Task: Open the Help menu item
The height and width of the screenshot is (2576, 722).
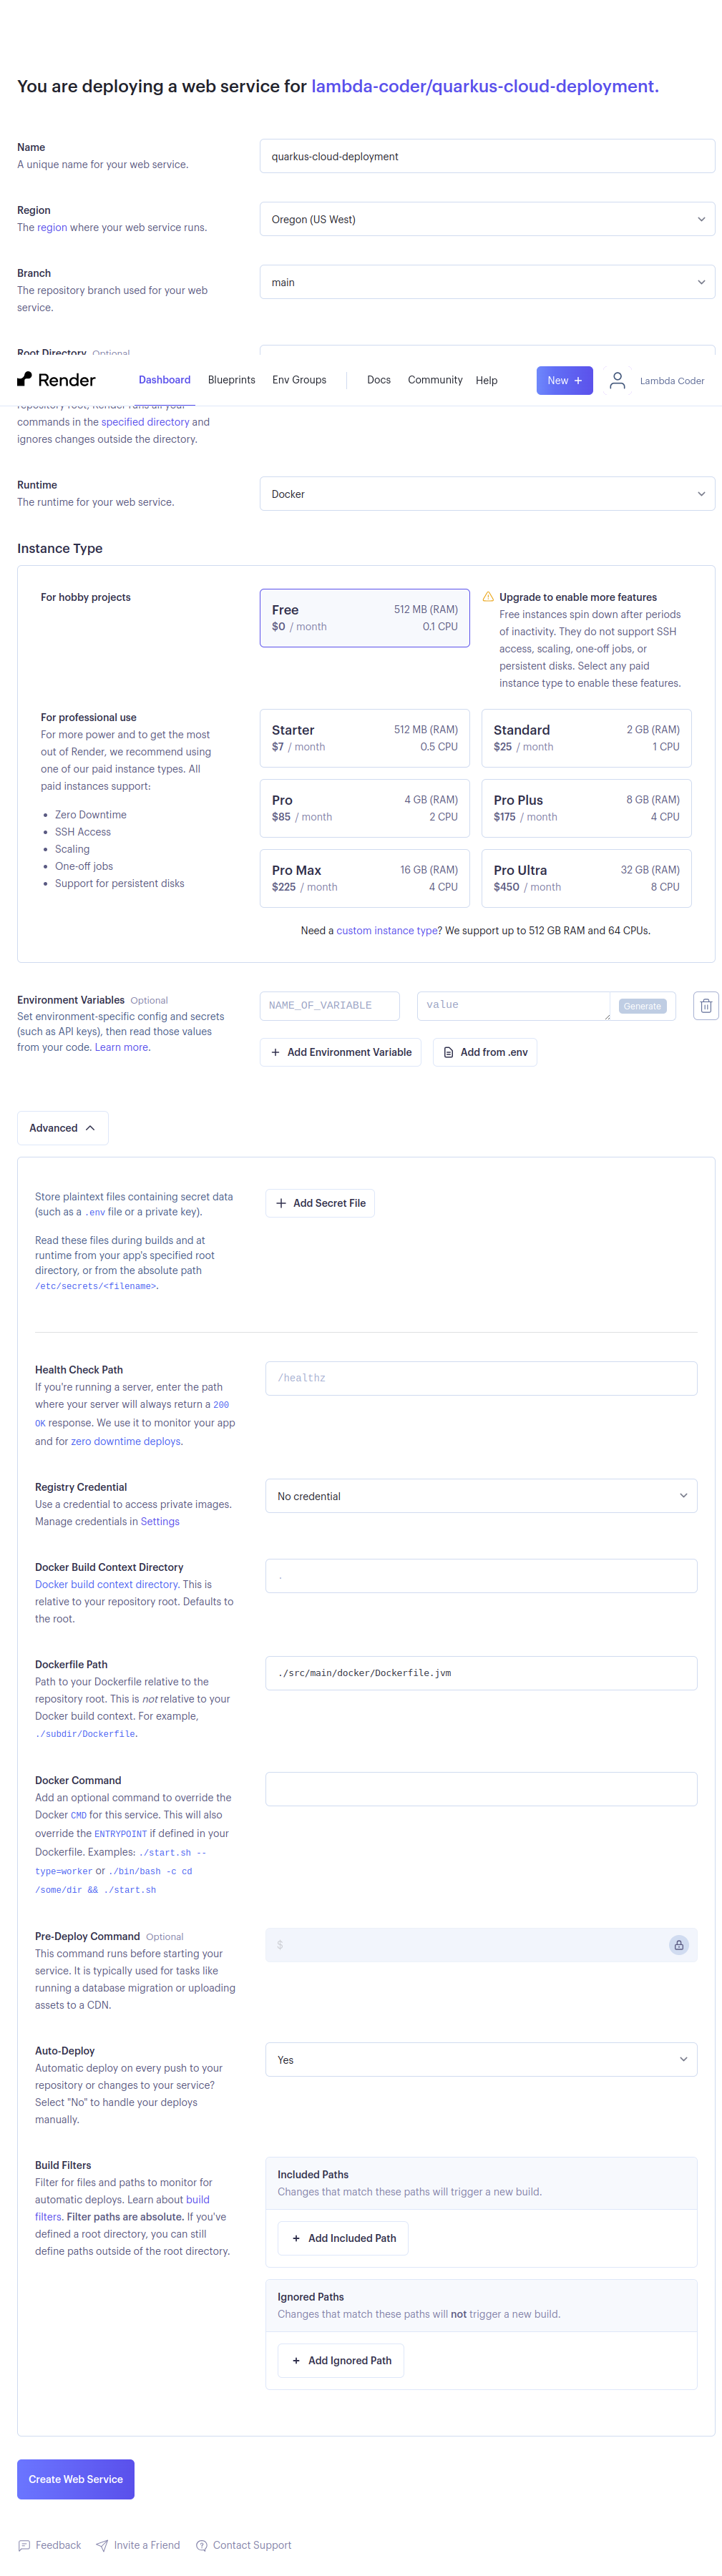Action: click(486, 380)
